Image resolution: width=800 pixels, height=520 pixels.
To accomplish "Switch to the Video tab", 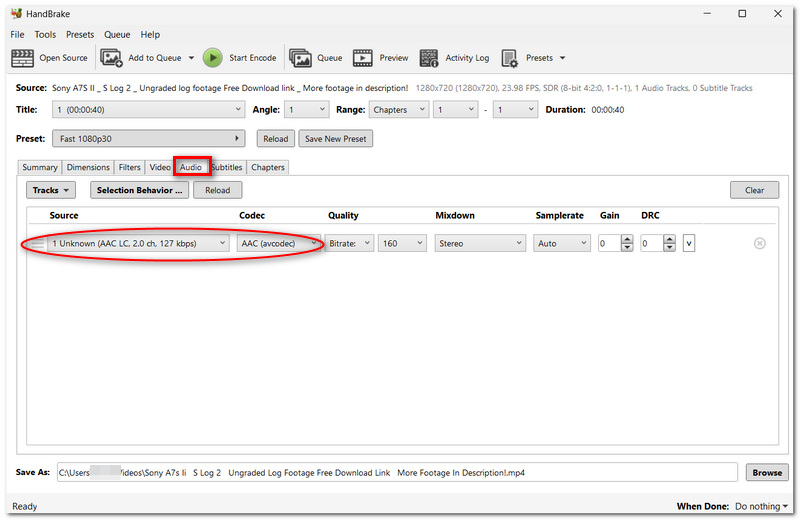I will [160, 167].
